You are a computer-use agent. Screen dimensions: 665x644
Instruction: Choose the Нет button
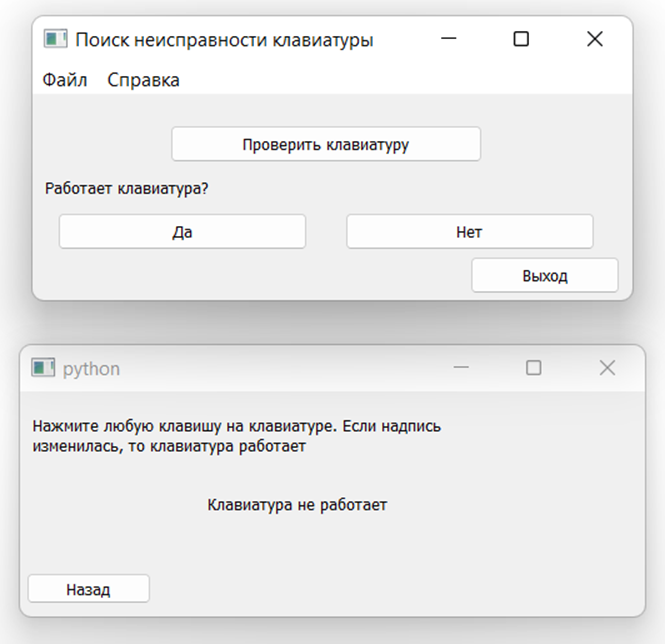pyautogui.click(x=469, y=232)
